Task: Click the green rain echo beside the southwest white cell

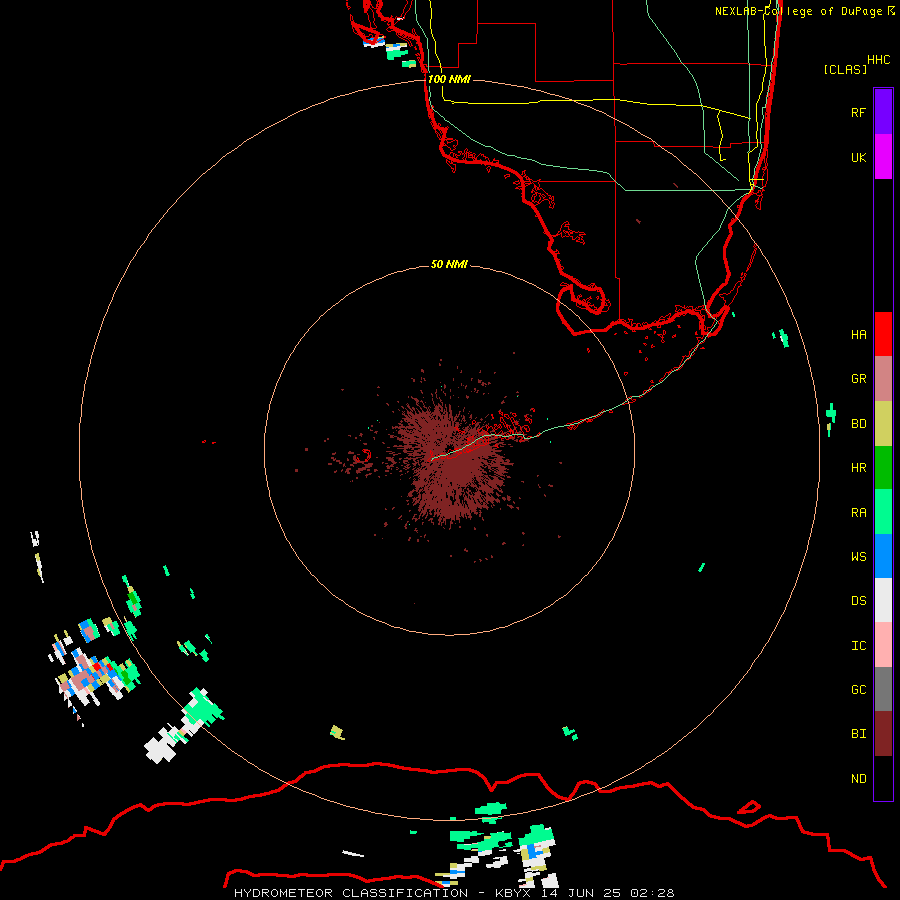Action: click(x=202, y=708)
